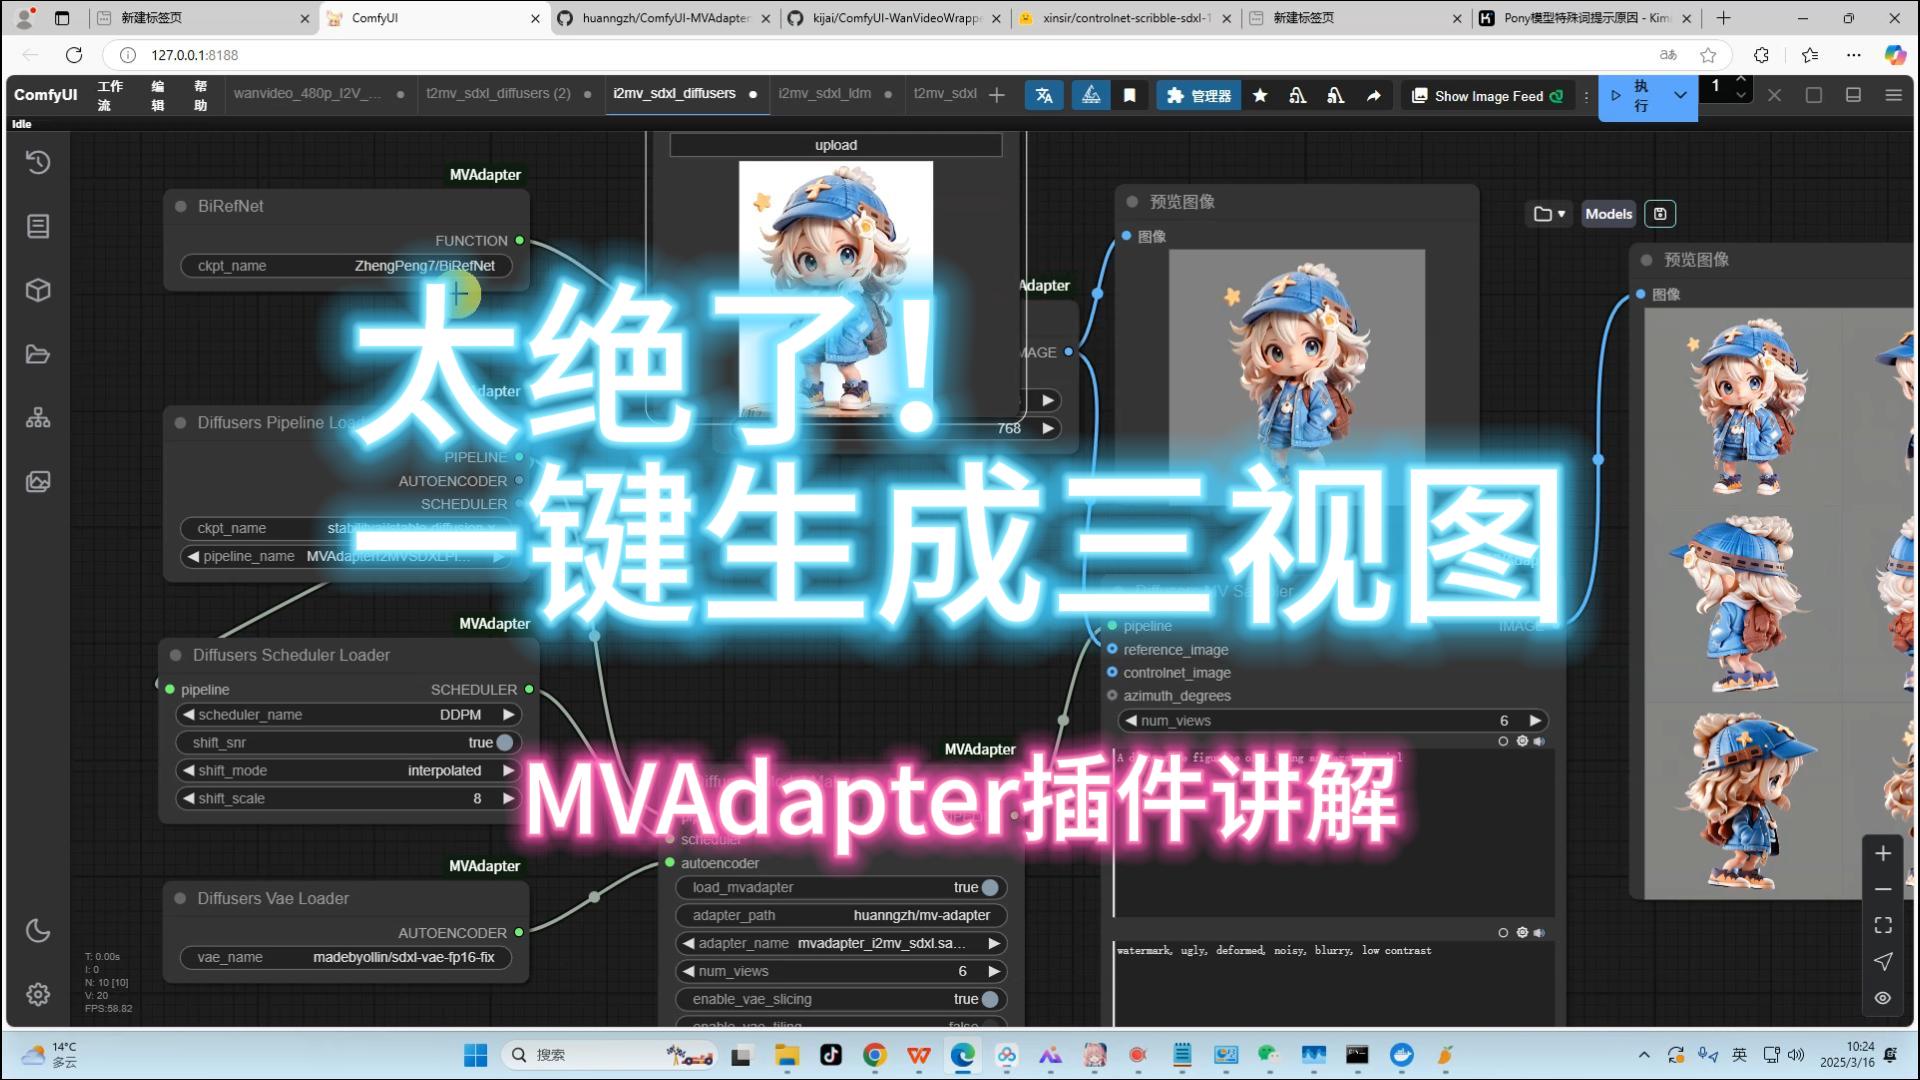1920x1080 pixels.
Task: Click the cancel run X icon
Action: [1774, 95]
